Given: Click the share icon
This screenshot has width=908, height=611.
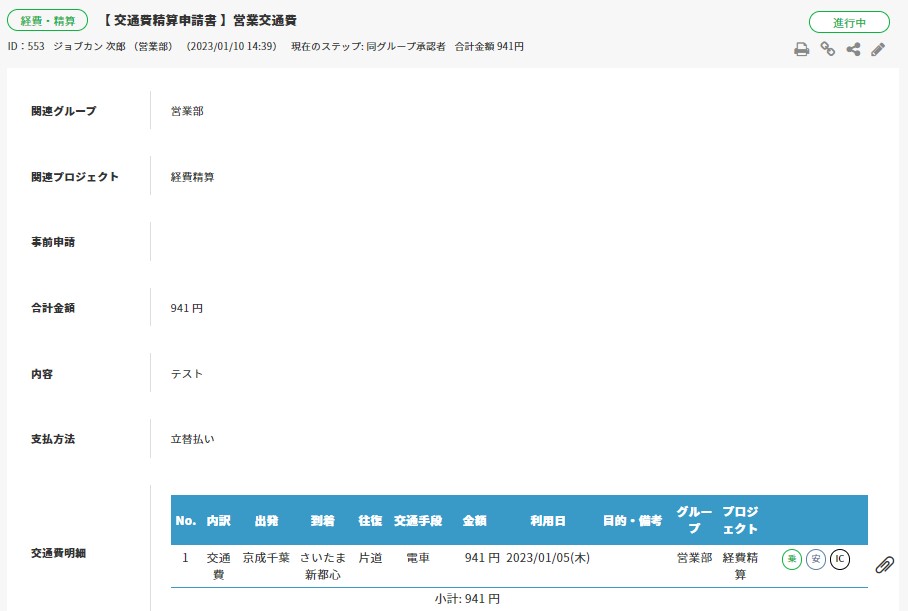Looking at the screenshot, I should tap(853, 49).
